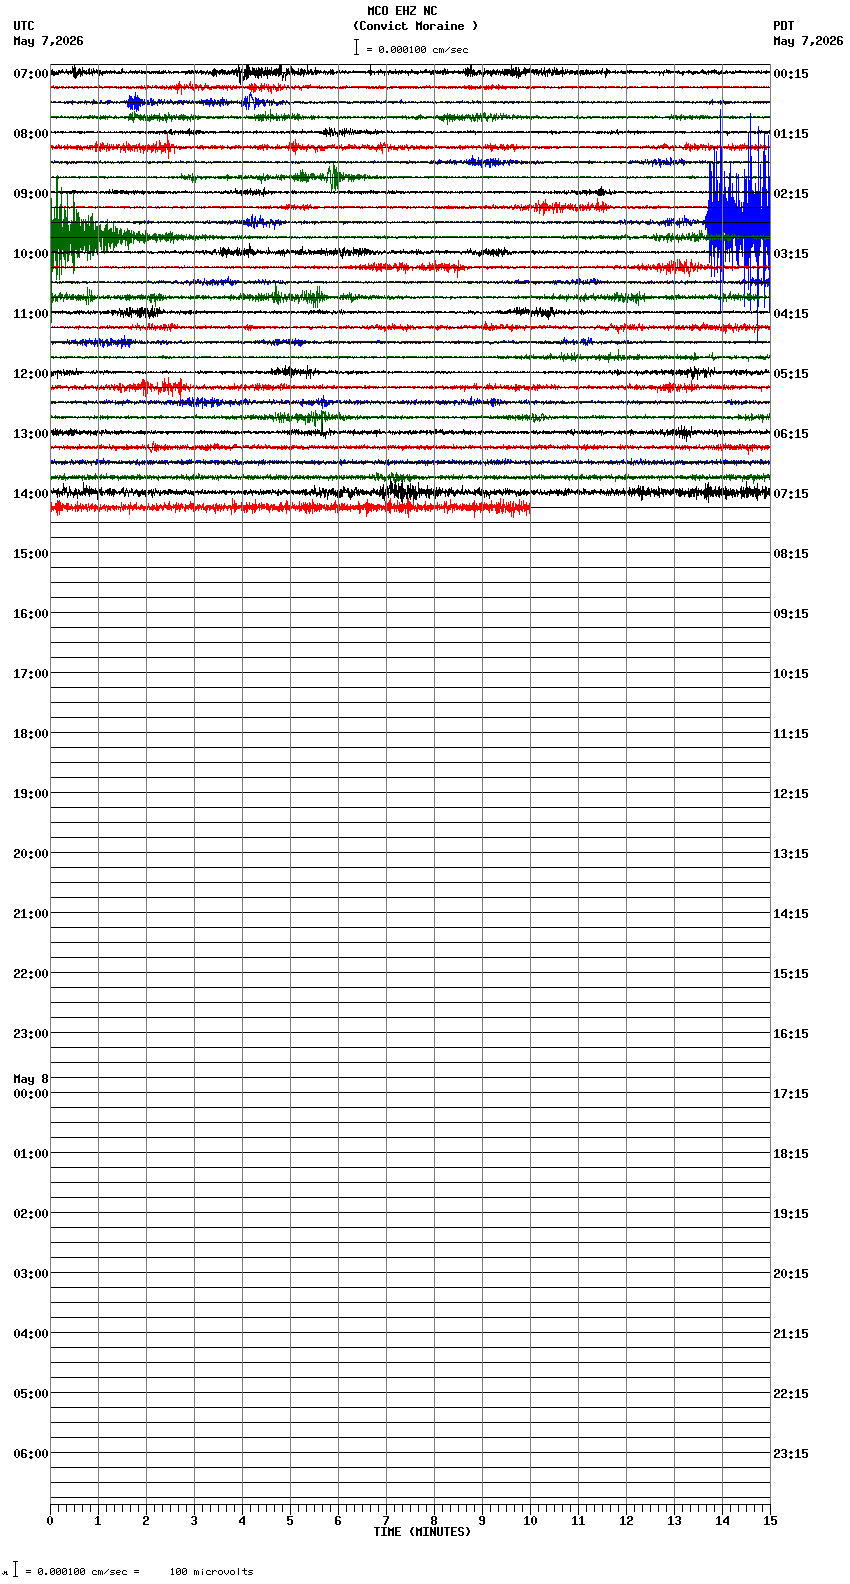
Task: Click the '04:15' PDT time label
Action: pyautogui.click(x=791, y=314)
